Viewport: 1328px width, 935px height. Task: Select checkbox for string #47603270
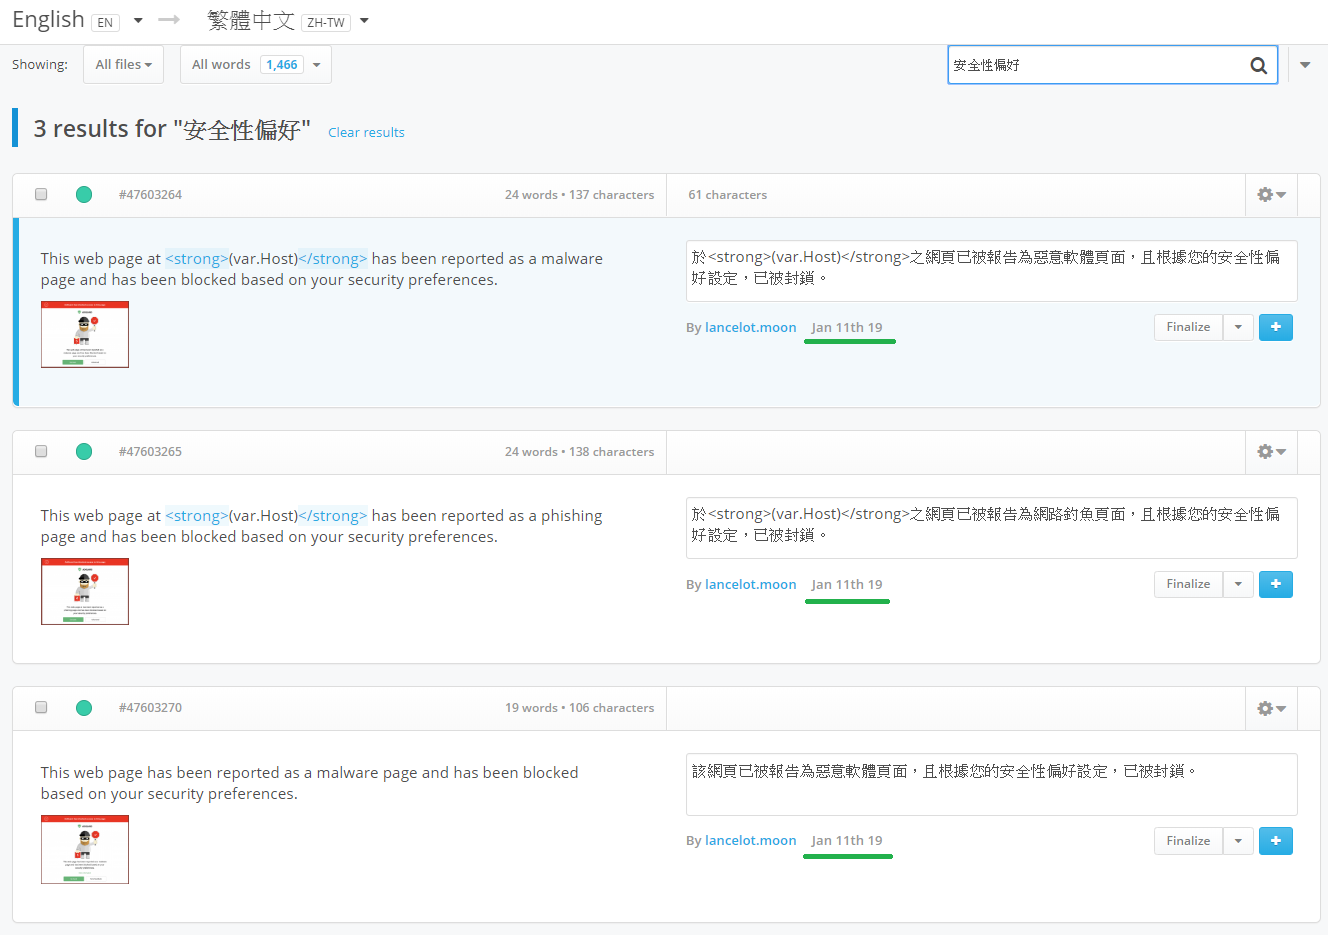tap(41, 707)
